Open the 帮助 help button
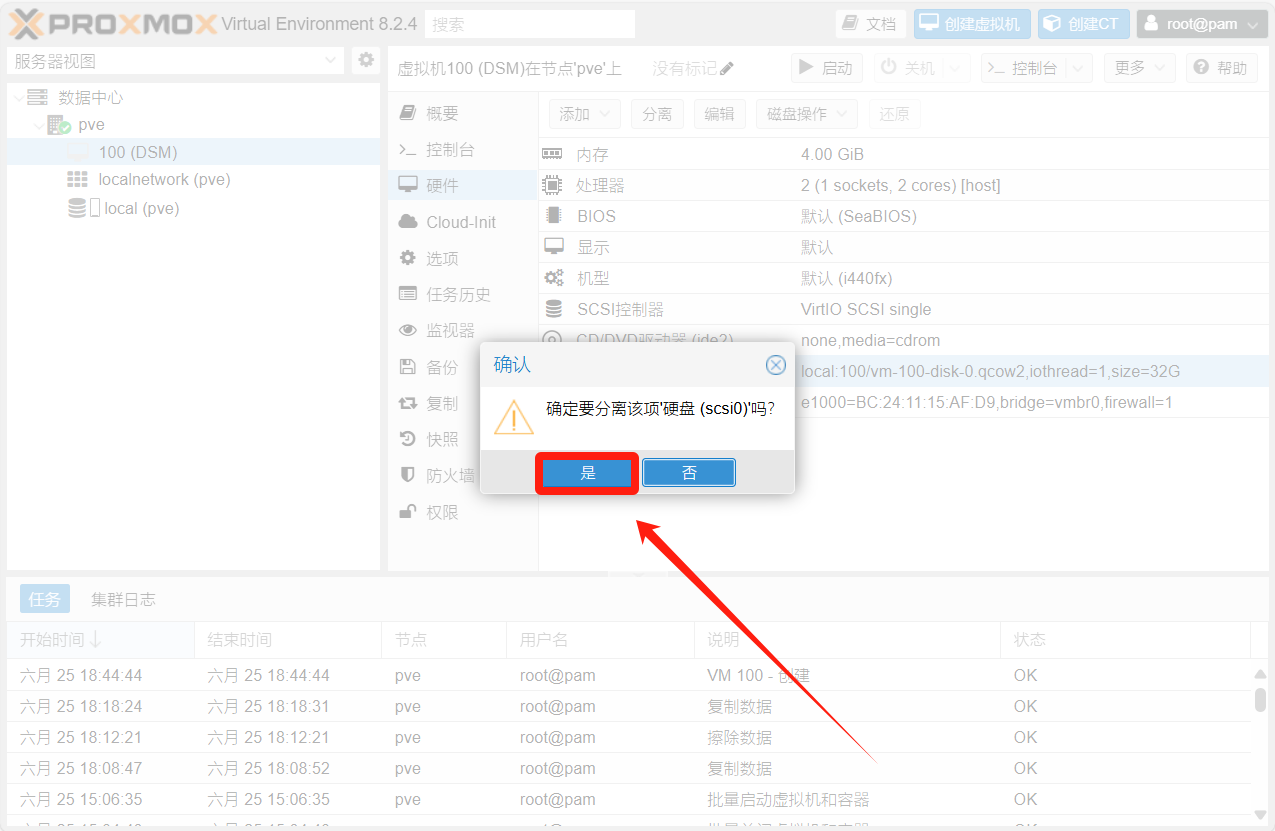The width and height of the screenshot is (1275, 831). [1222, 68]
